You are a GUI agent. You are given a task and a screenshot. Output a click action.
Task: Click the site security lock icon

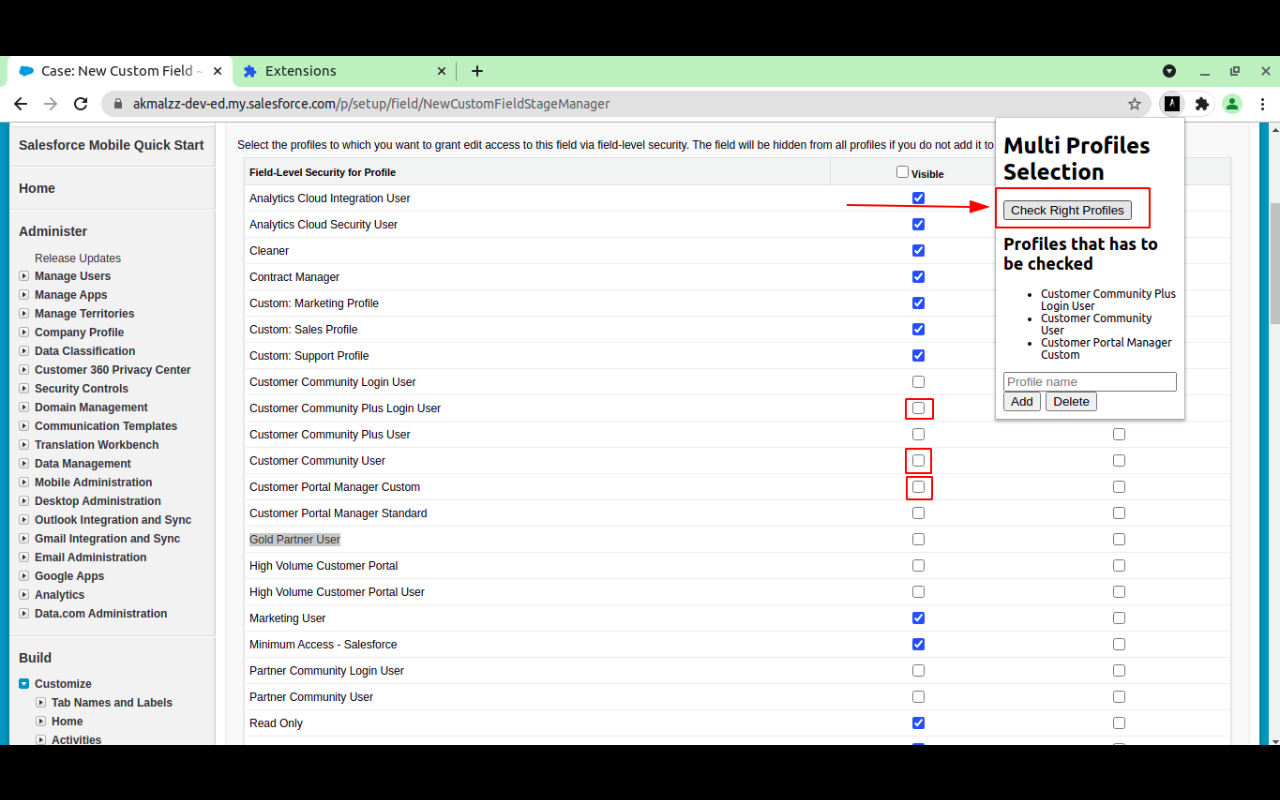pos(118,103)
